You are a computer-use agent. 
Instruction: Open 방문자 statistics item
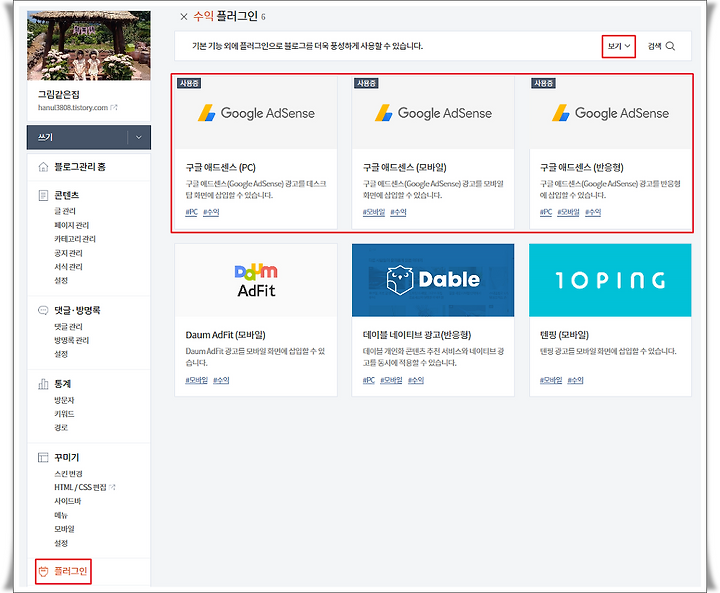click(64, 400)
